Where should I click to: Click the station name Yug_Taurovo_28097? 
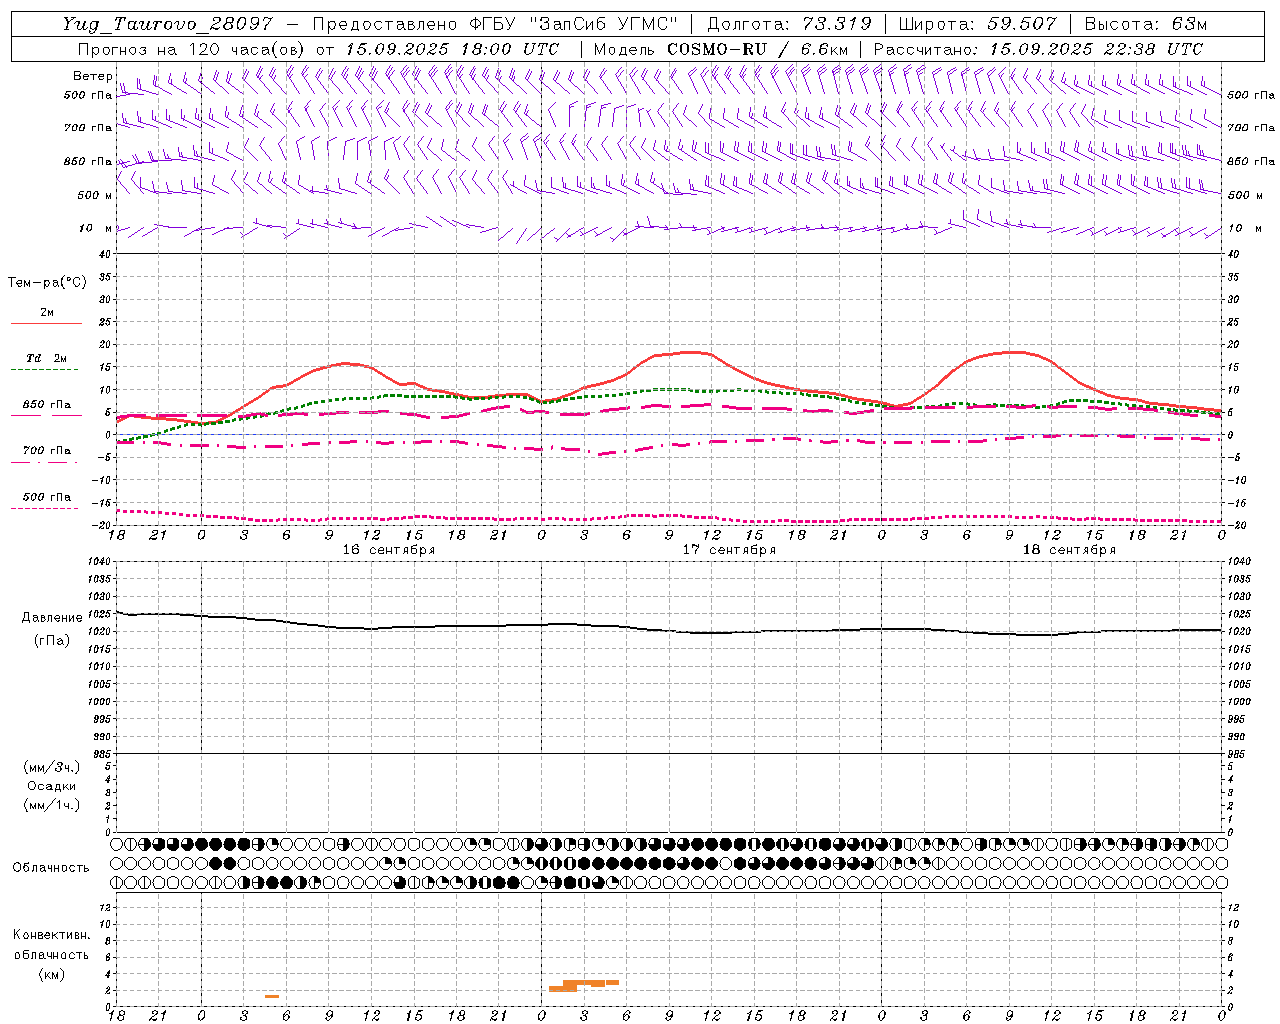click(x=166, y=24)
